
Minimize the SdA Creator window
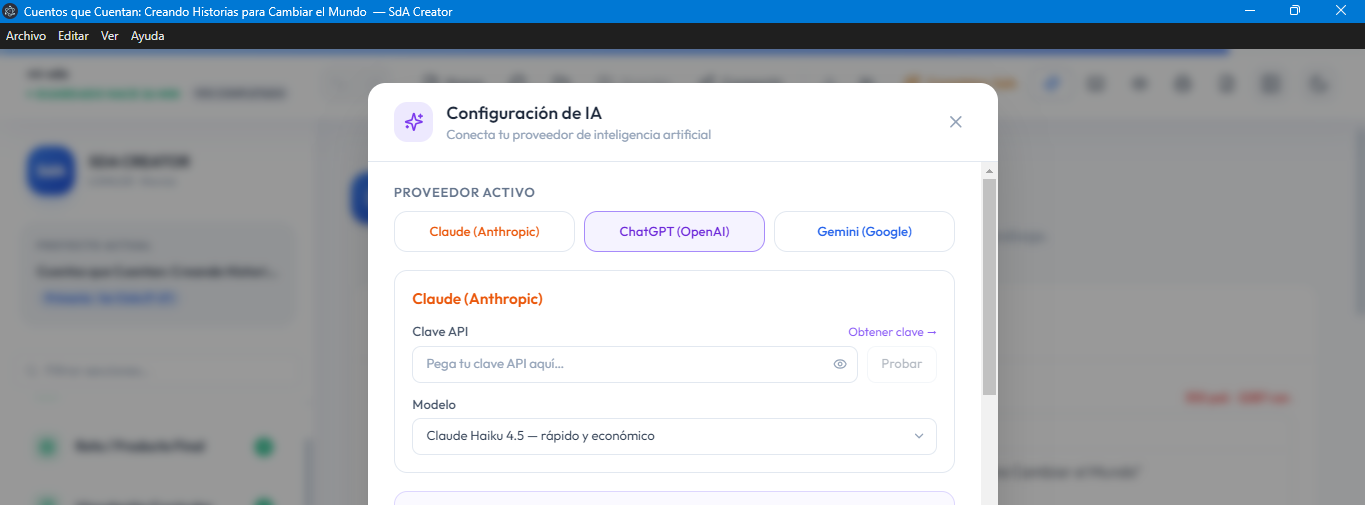pos(1250,10)
